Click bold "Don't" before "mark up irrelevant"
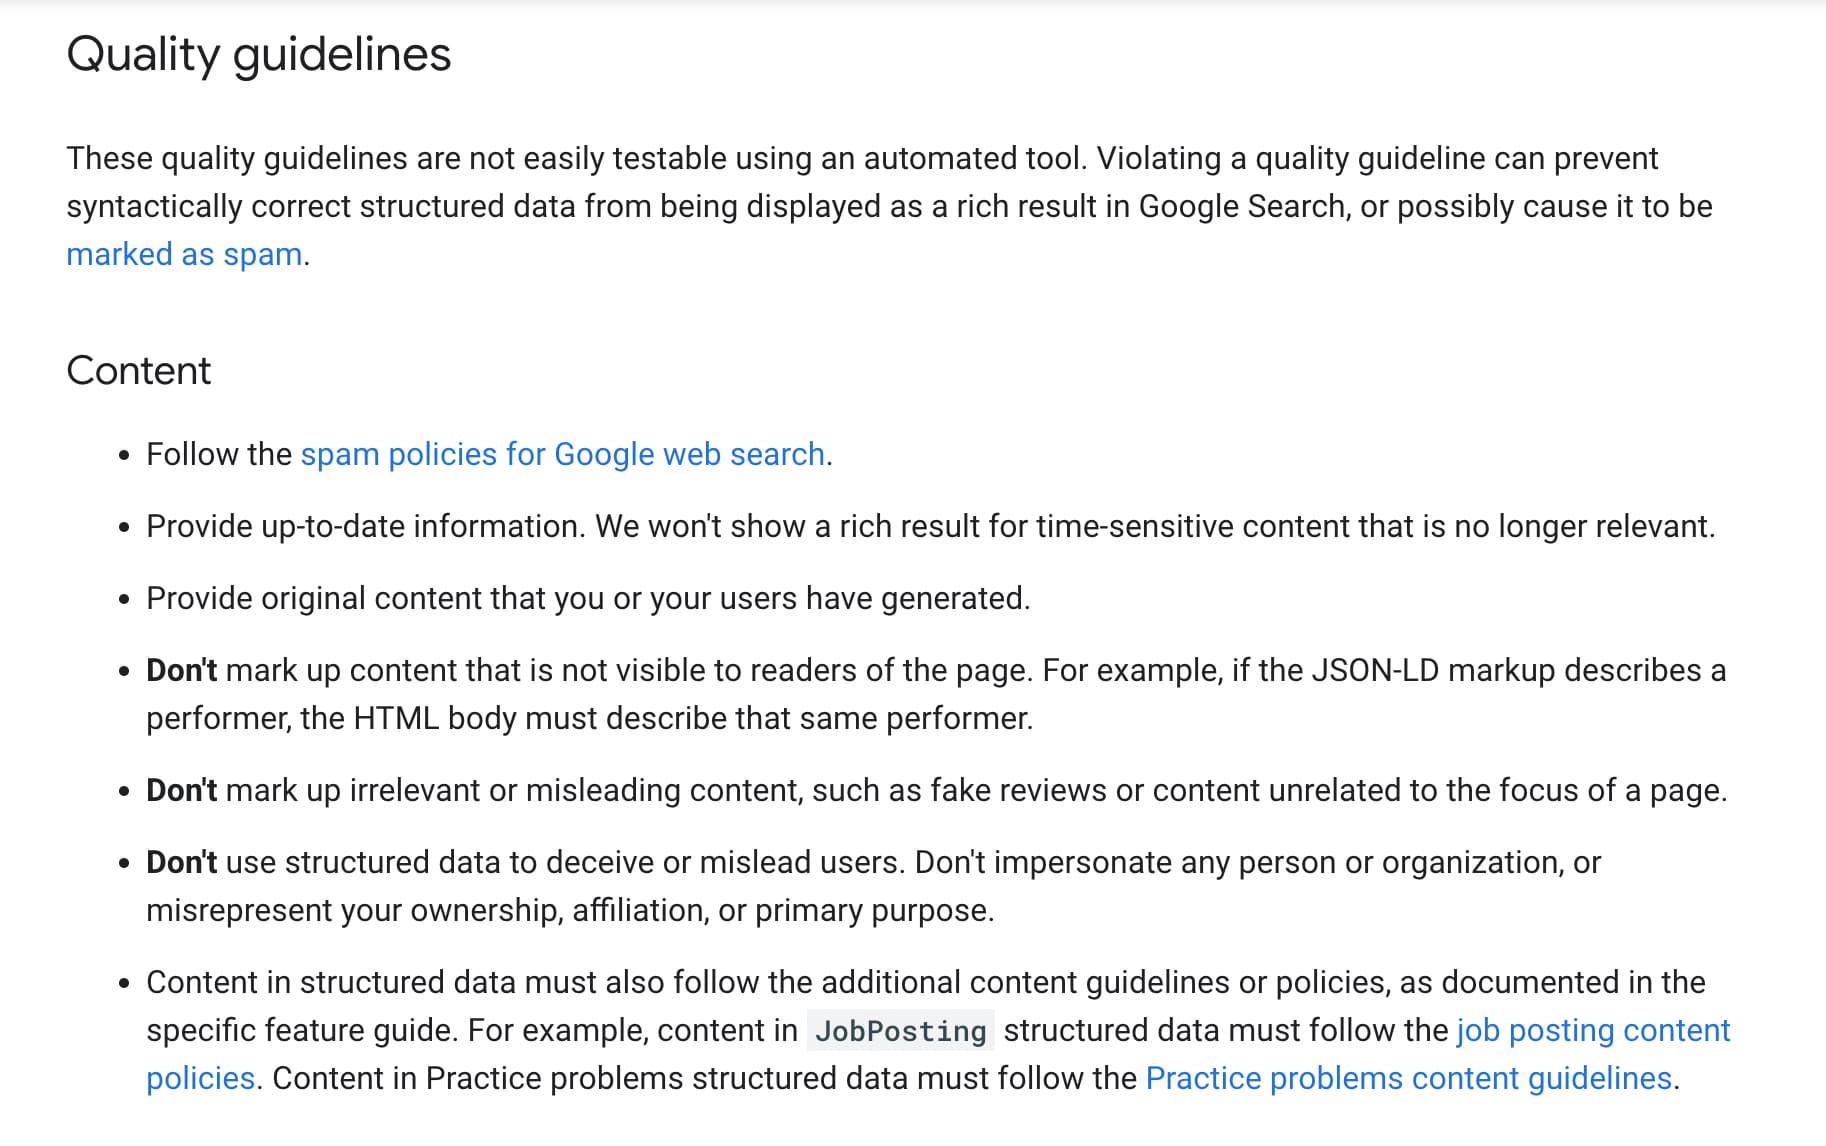This screenshot has height=1146, width=1826. coord(181,790)
